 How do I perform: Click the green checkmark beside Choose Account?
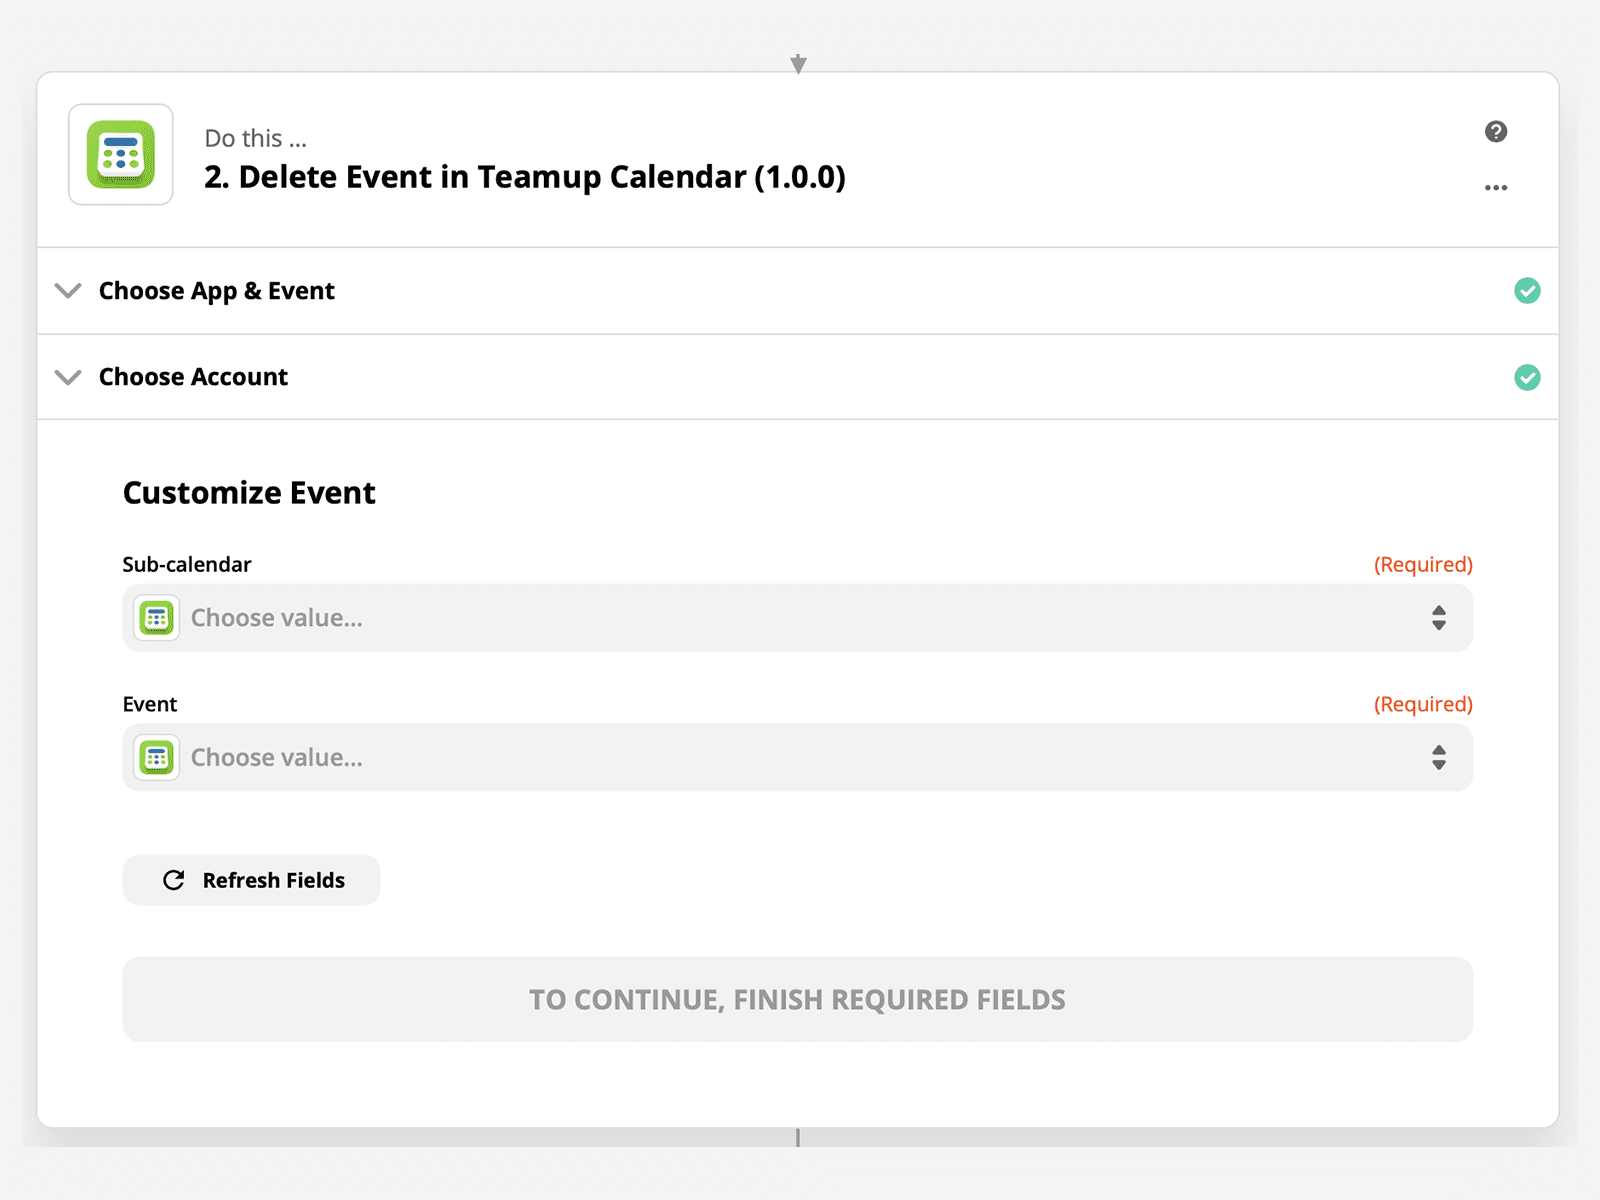pos(1527,377)
